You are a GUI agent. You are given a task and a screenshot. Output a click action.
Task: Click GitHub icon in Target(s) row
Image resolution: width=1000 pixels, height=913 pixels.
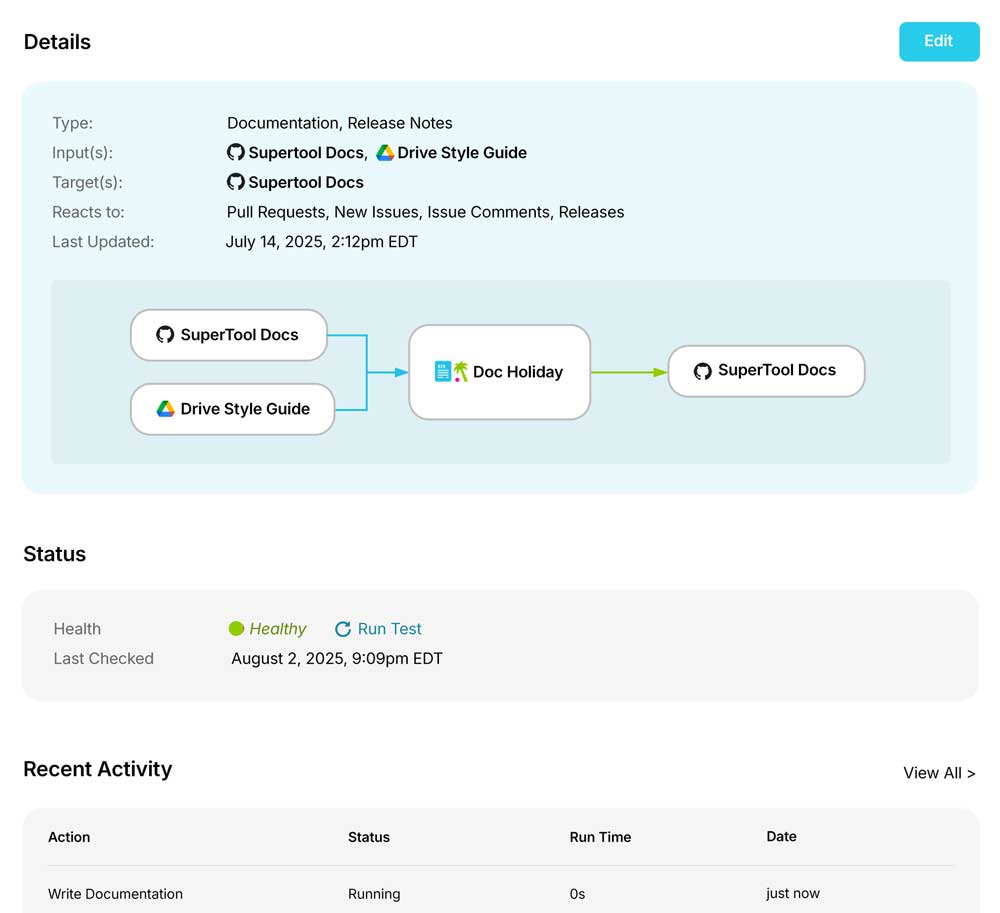pyautogui.click(x=235, y=182)
